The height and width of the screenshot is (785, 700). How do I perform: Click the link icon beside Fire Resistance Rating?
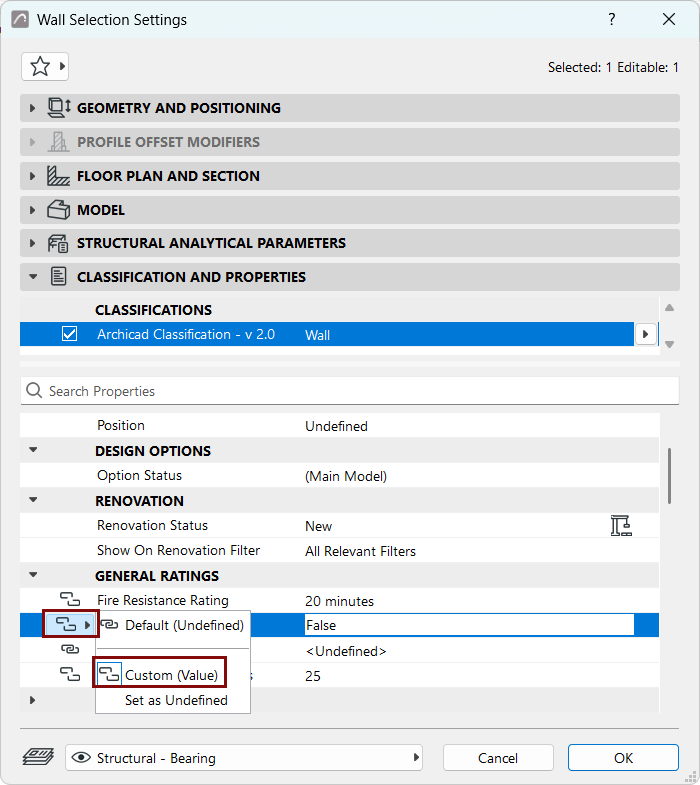[70, 599]
